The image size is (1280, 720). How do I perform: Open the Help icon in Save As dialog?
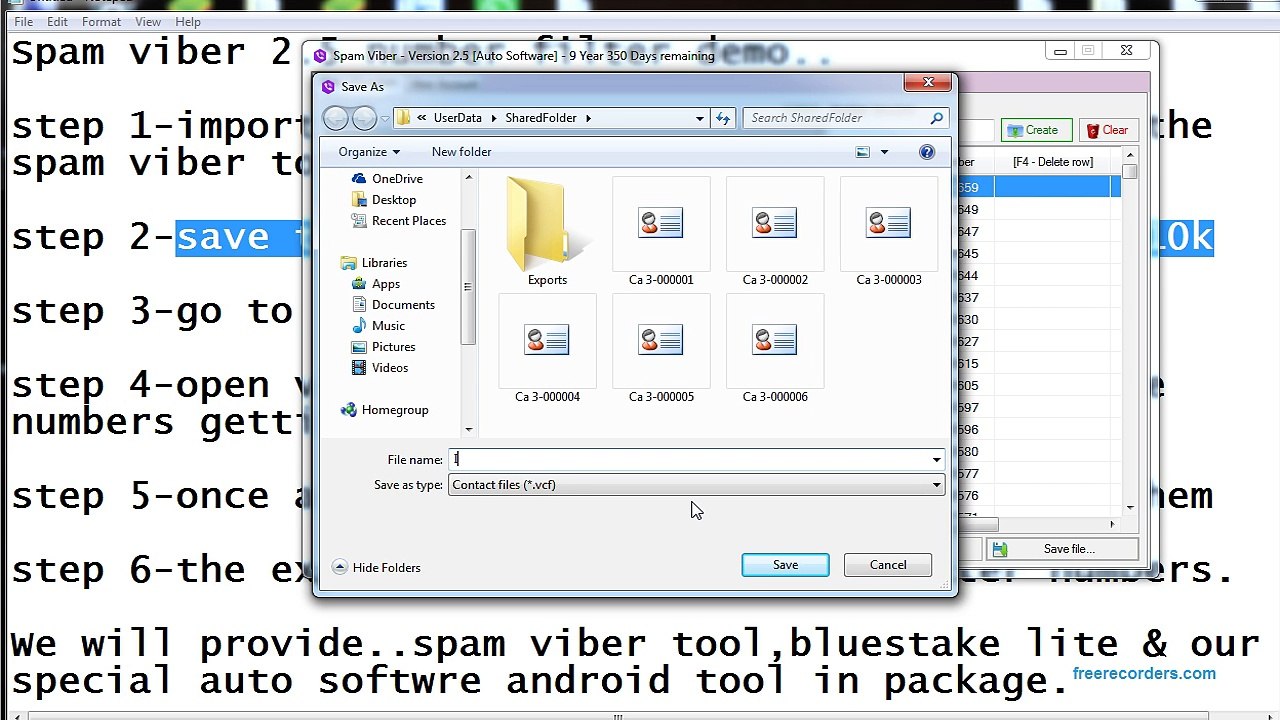pyautogui.click(x=927, y=152)
